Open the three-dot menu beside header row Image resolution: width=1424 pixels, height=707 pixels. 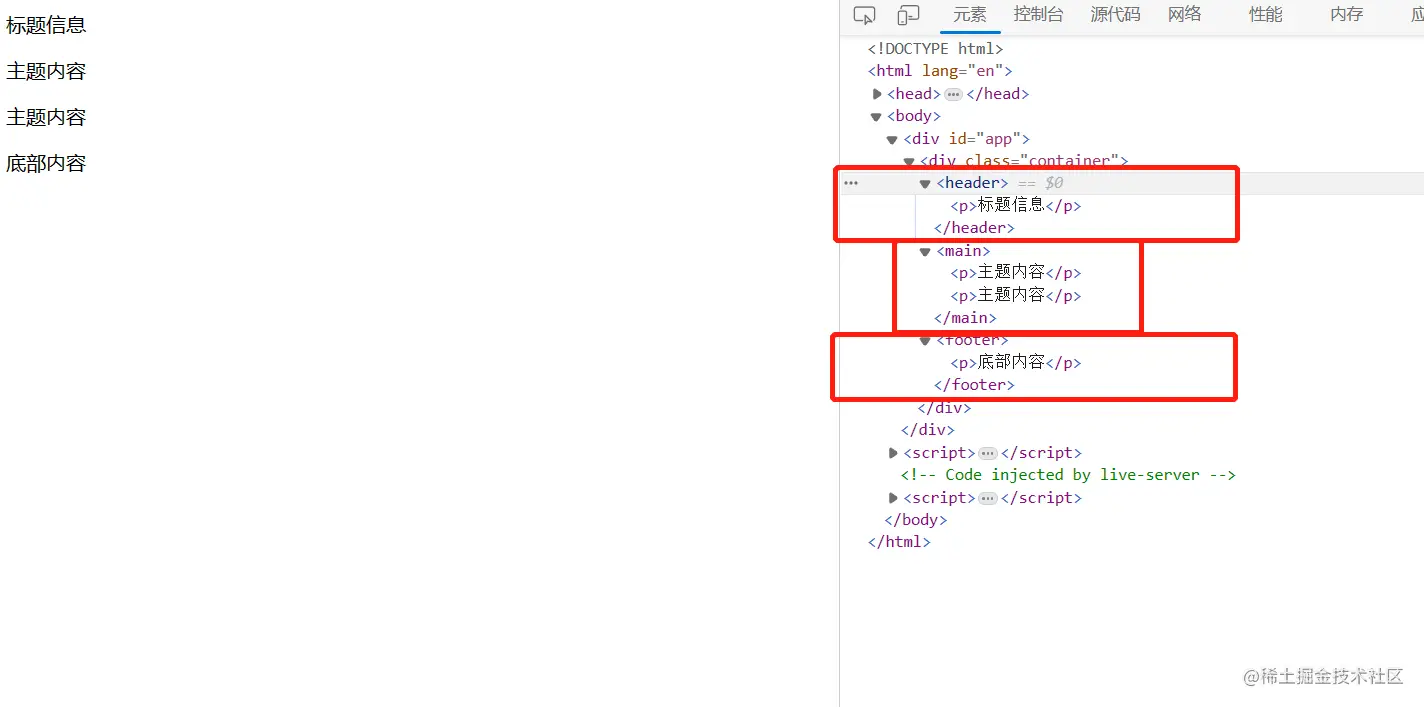(x=851, y=183)
